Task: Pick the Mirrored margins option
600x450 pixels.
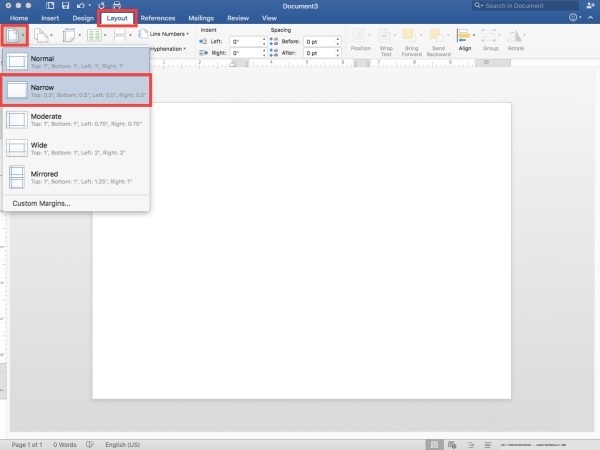Action: click(75, 177)
